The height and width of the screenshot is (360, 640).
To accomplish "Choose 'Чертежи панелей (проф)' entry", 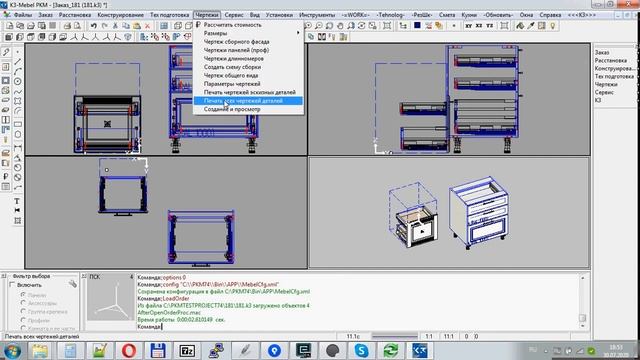I will [x=248, y=50].
